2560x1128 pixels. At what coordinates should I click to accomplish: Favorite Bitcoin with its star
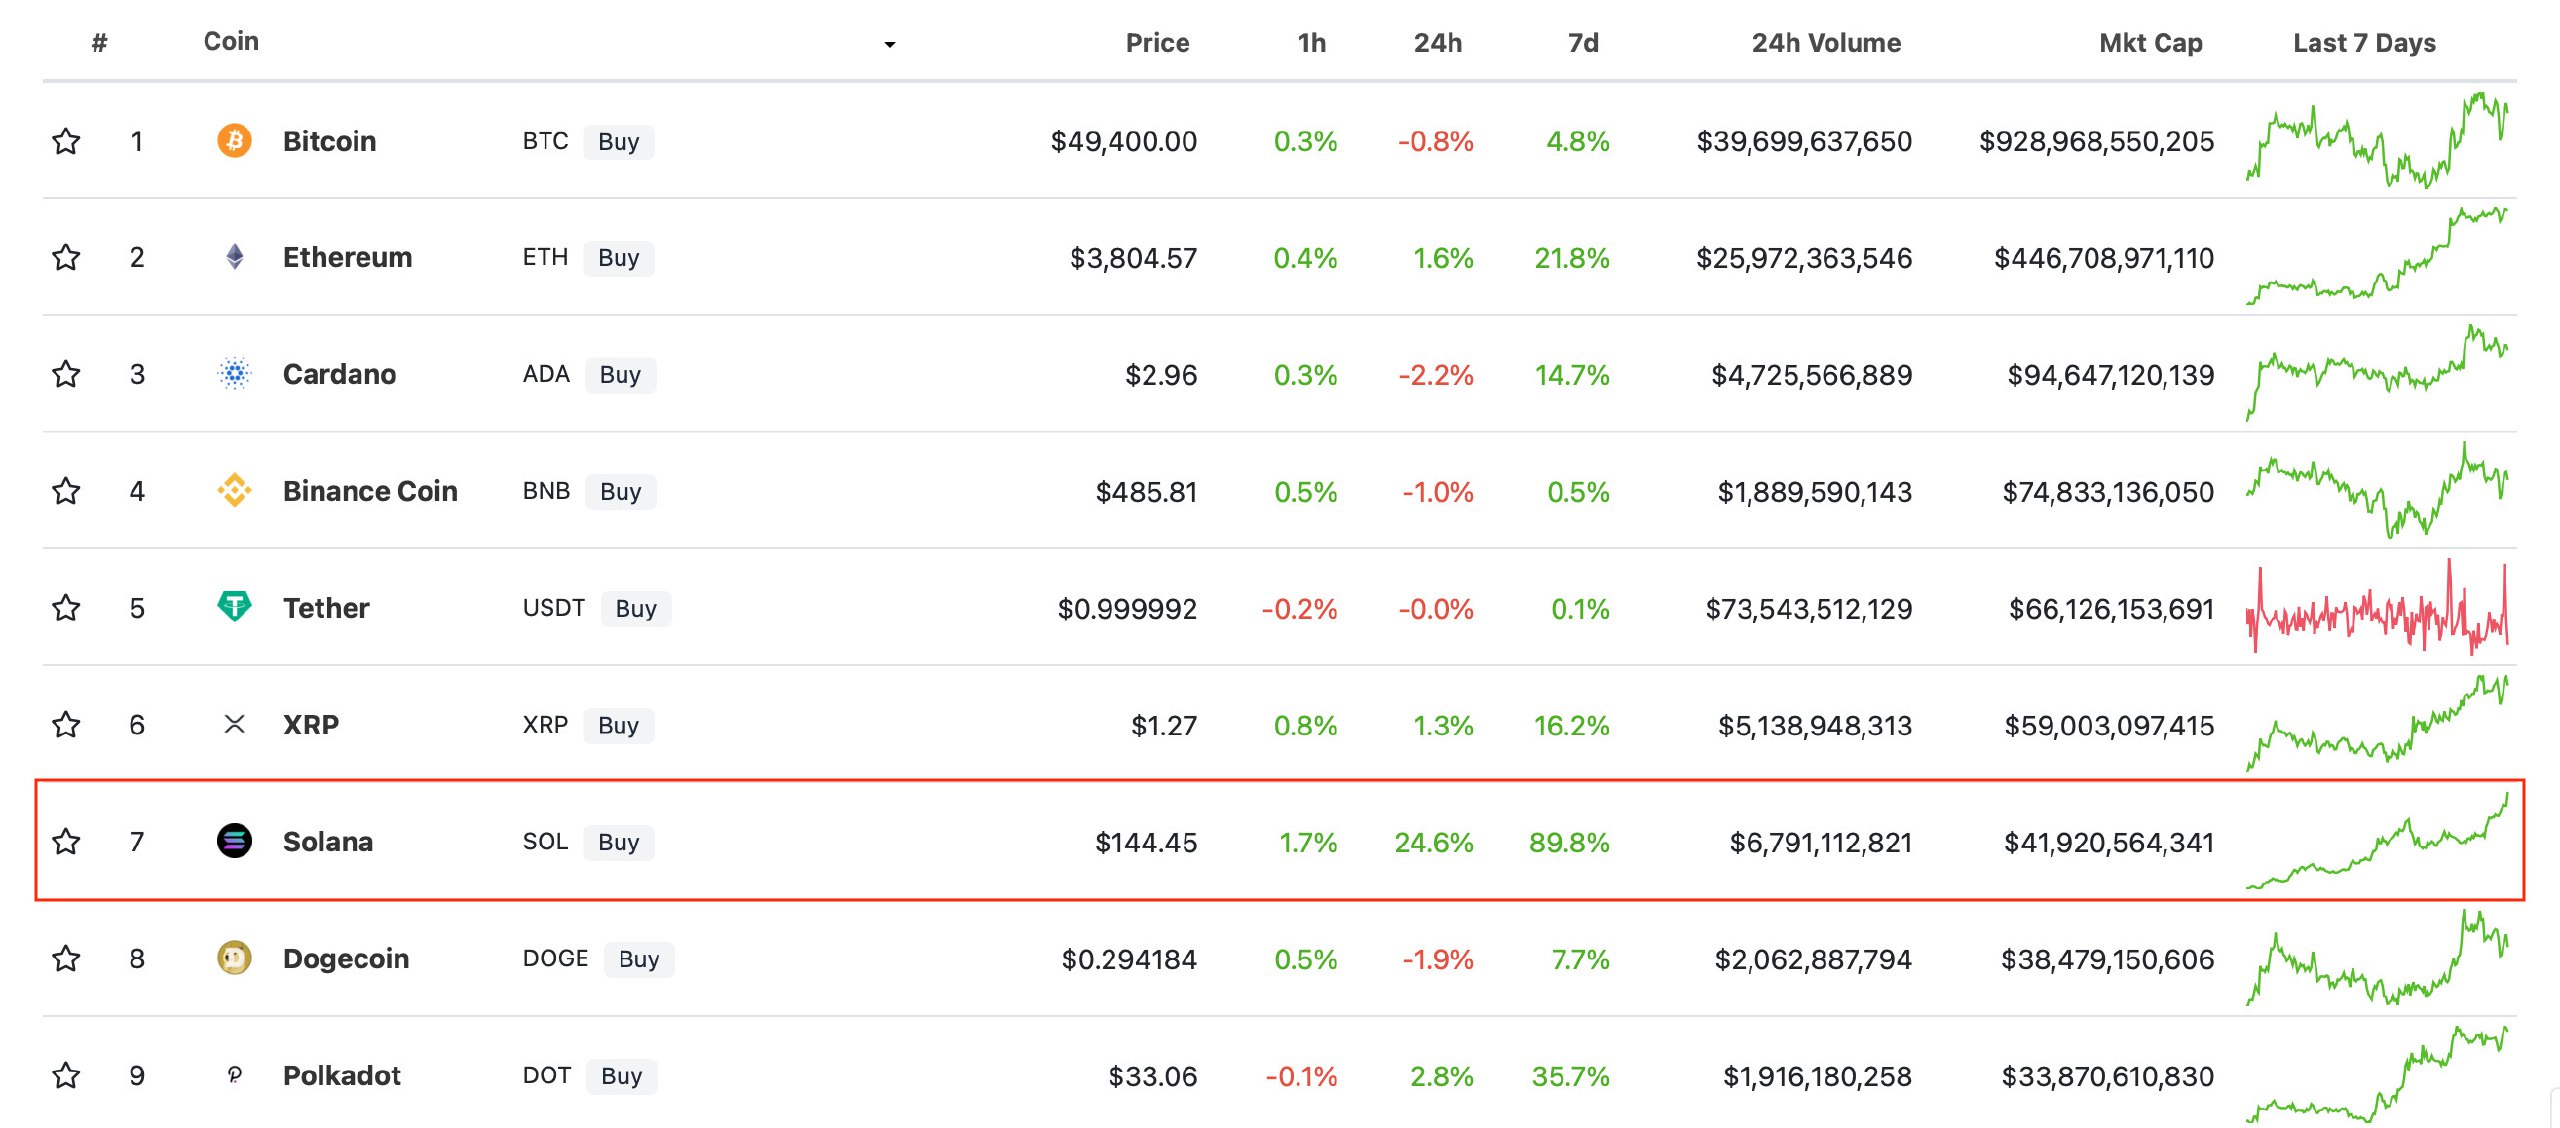point(66,141)
